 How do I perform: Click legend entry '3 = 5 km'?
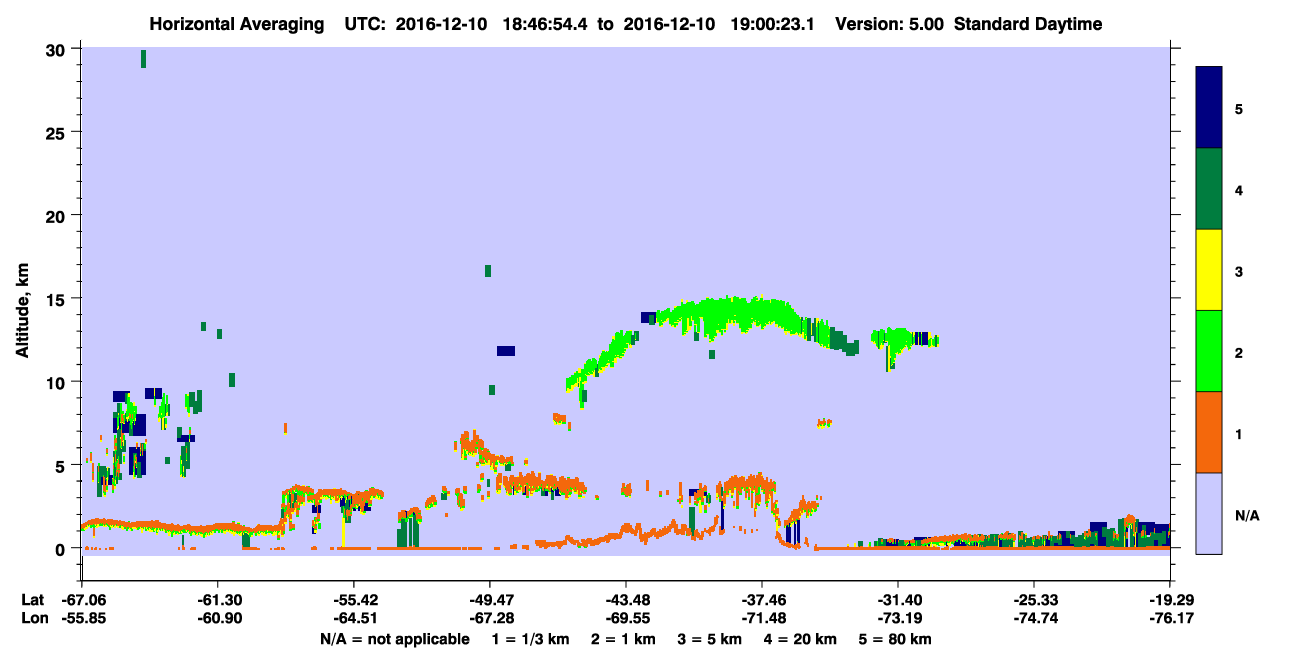[x=710, y=639]
